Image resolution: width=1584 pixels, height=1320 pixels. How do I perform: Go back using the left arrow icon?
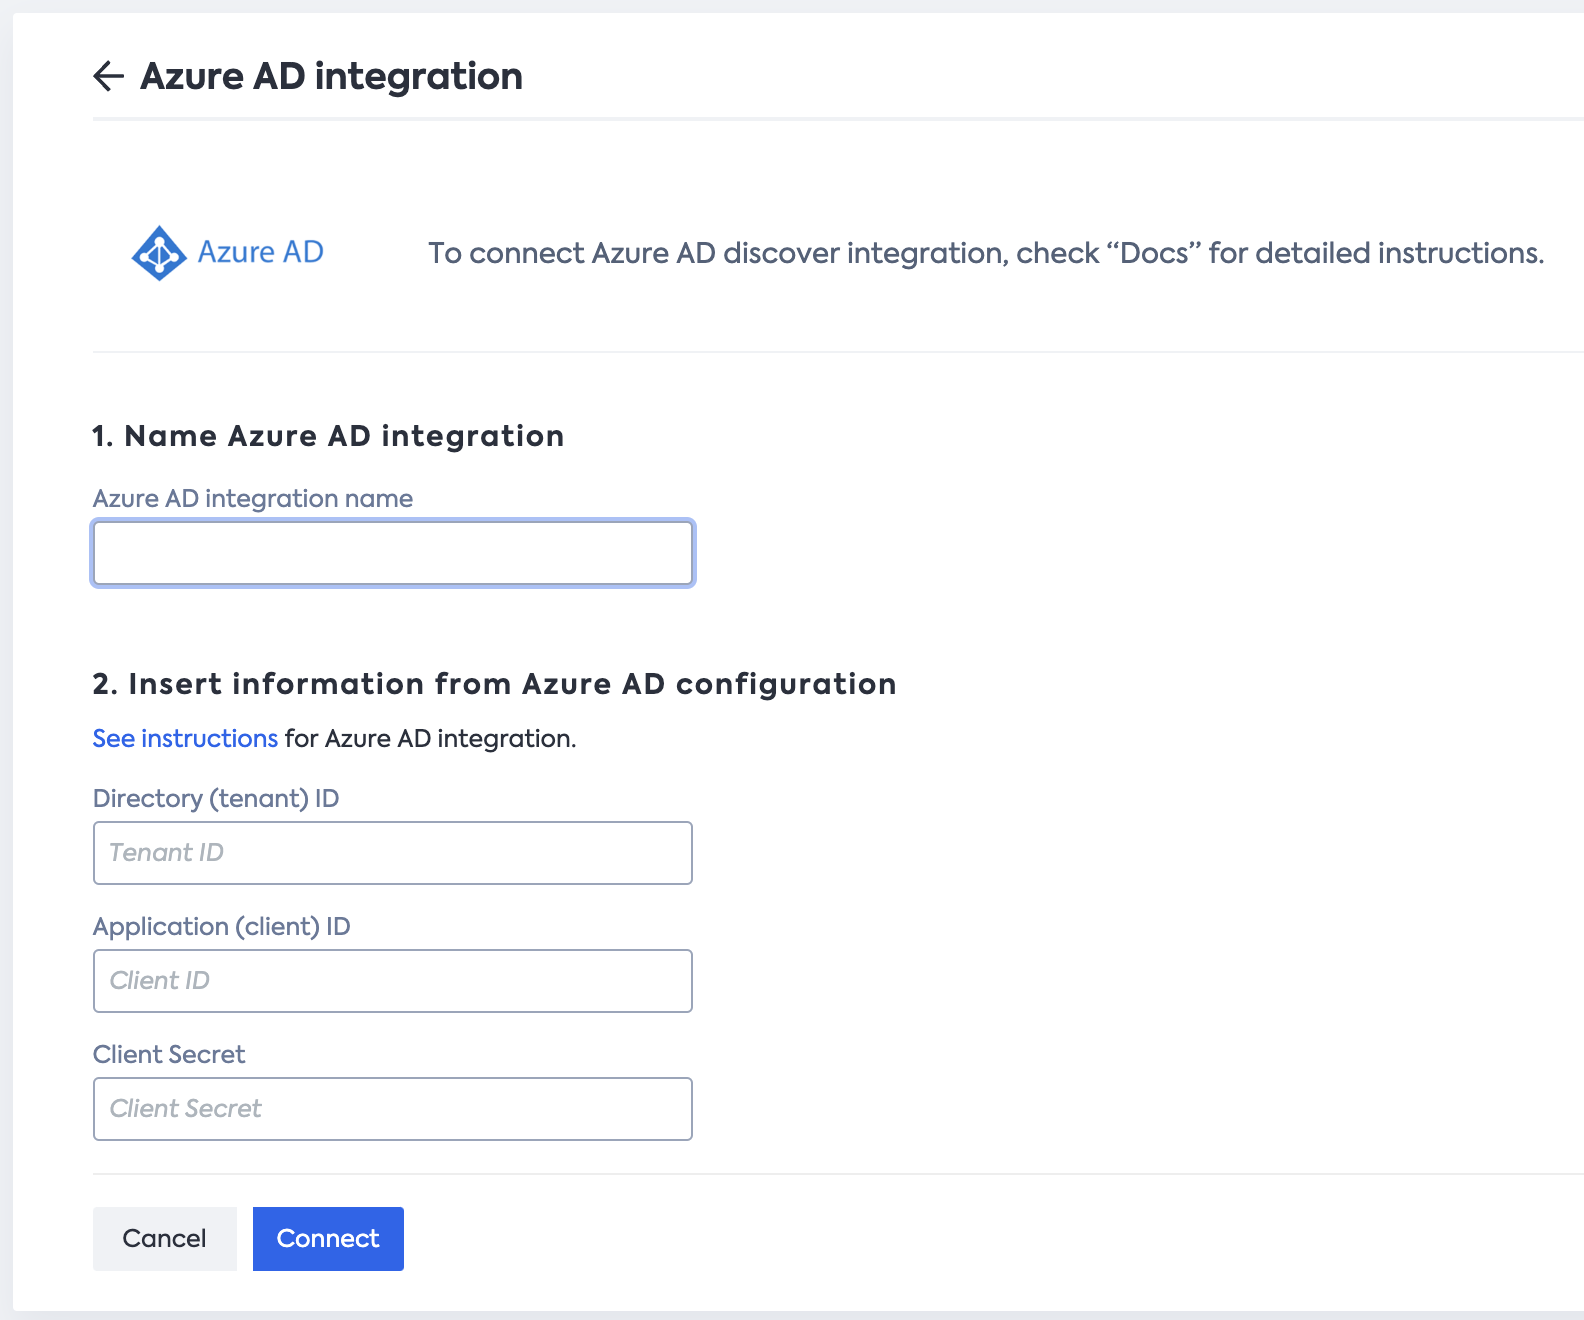(x=108, y=76)
